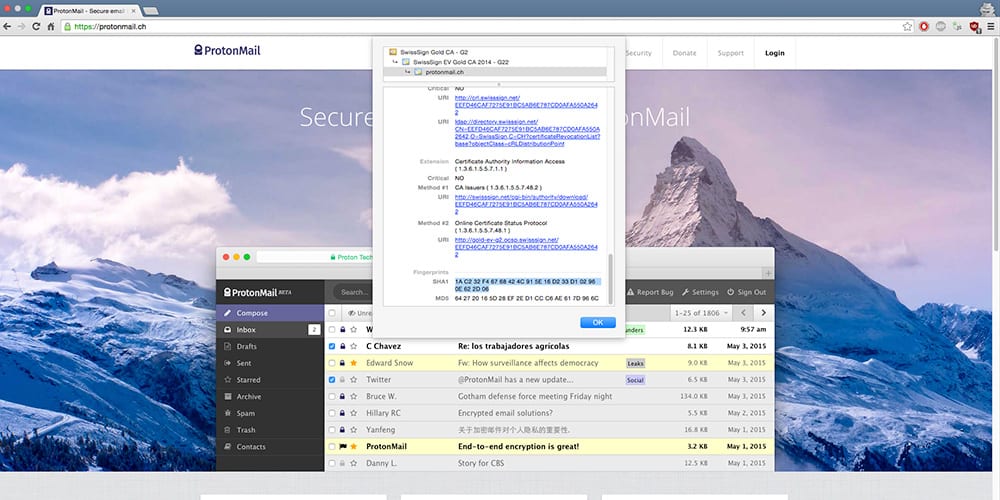Open the browser home page icon

click(50, 26)
